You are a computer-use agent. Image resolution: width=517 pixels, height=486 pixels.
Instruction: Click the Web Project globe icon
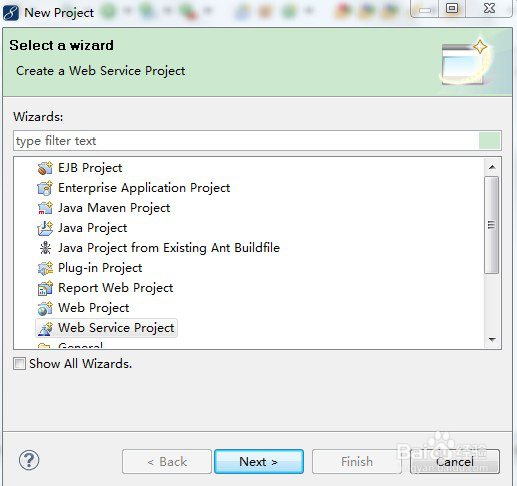45,308
